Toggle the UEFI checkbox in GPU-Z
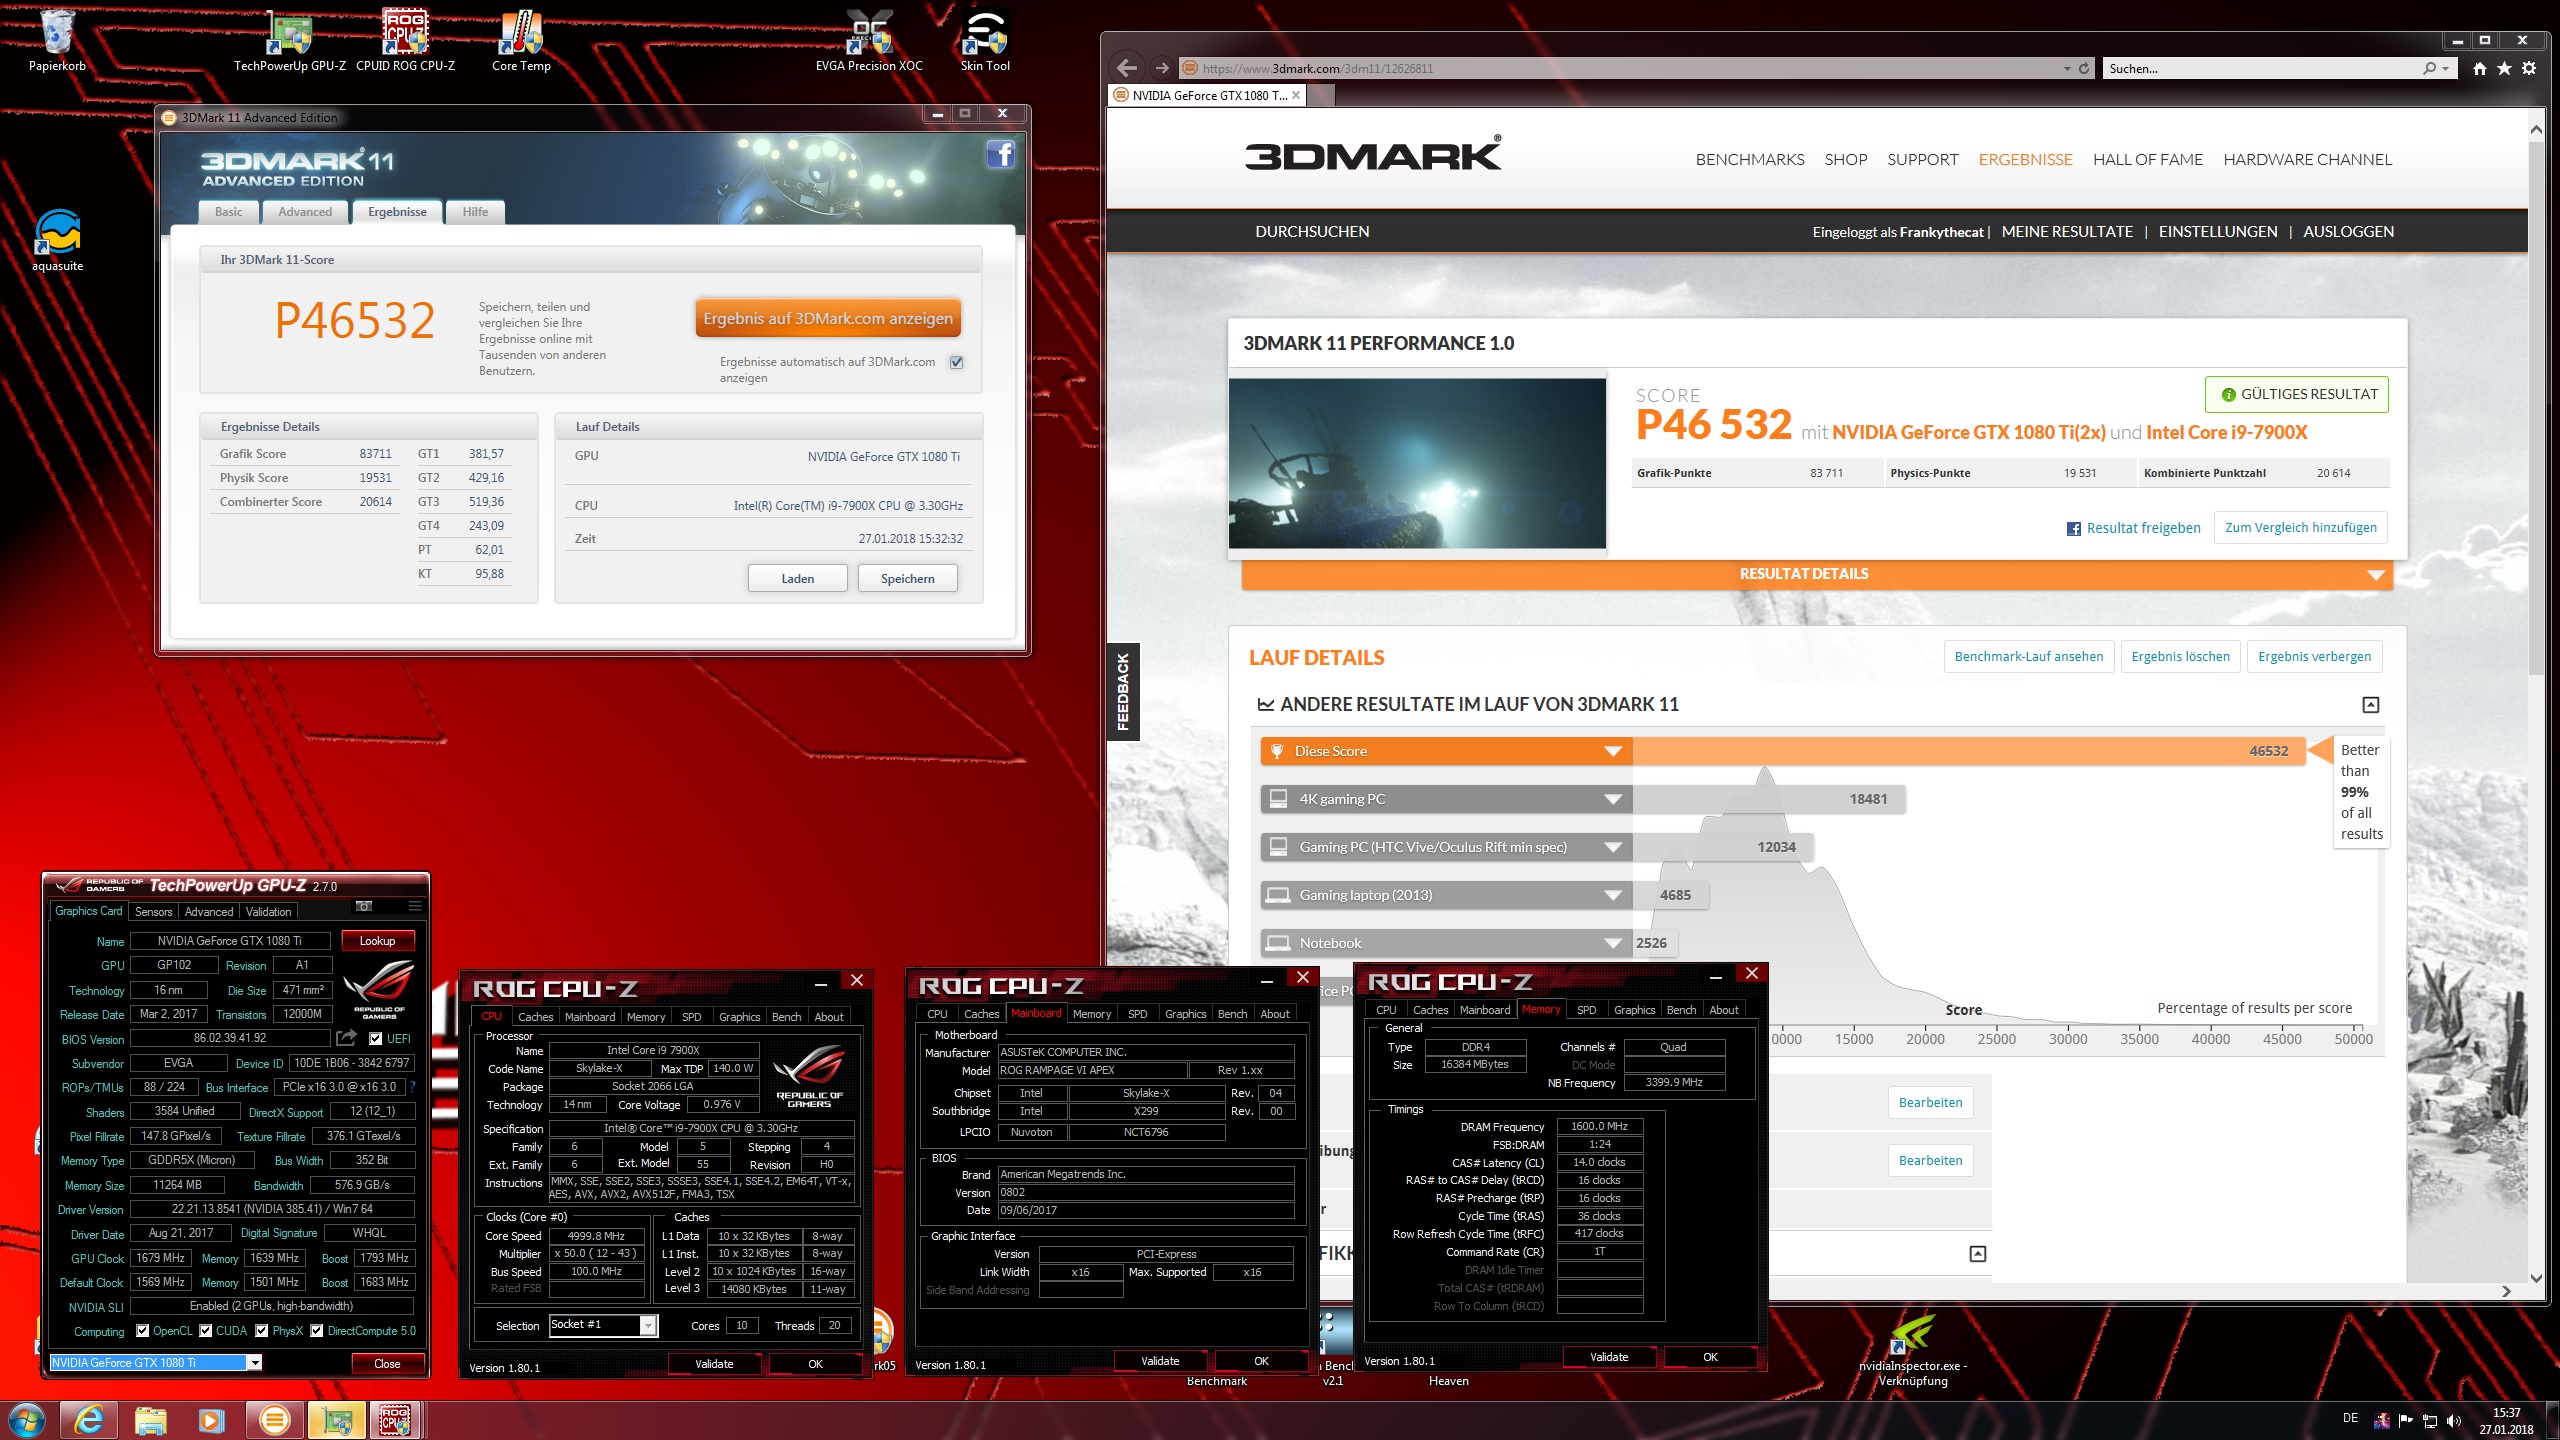Image resolution: width=2560 pixels, height=1440 pixels. 376,1038
